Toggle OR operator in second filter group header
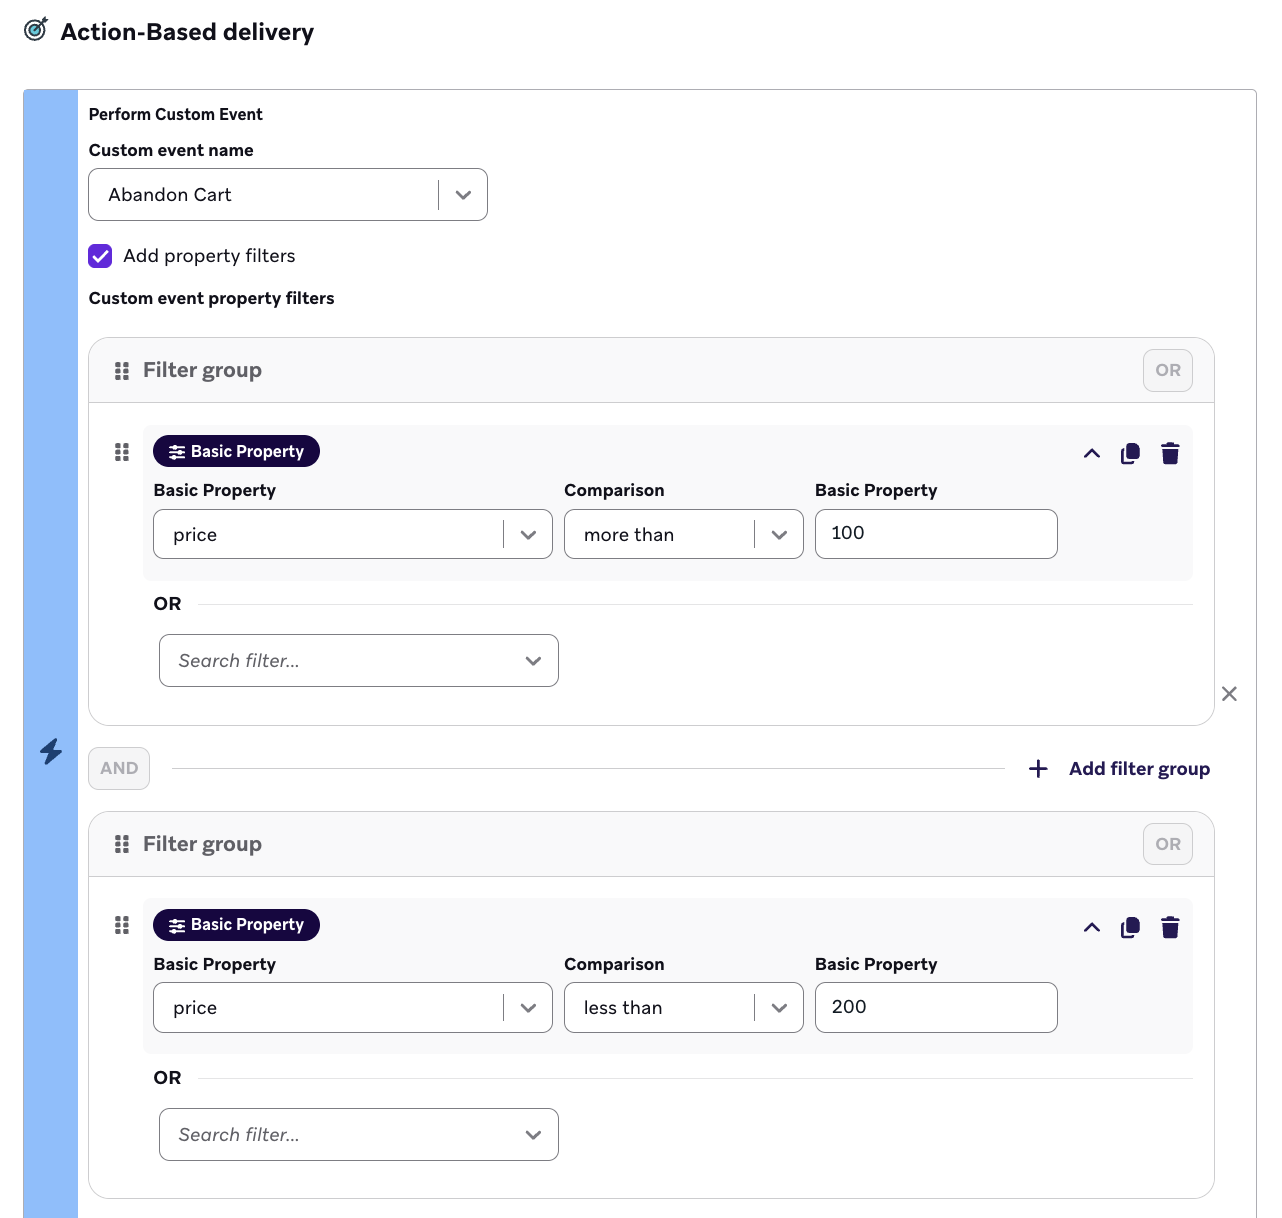 (1168, 844)
